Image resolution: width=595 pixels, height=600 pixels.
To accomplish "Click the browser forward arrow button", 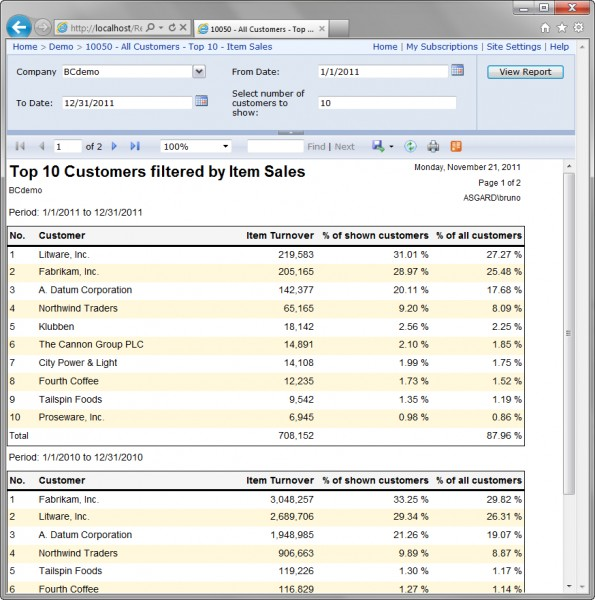I will (42, 27).
